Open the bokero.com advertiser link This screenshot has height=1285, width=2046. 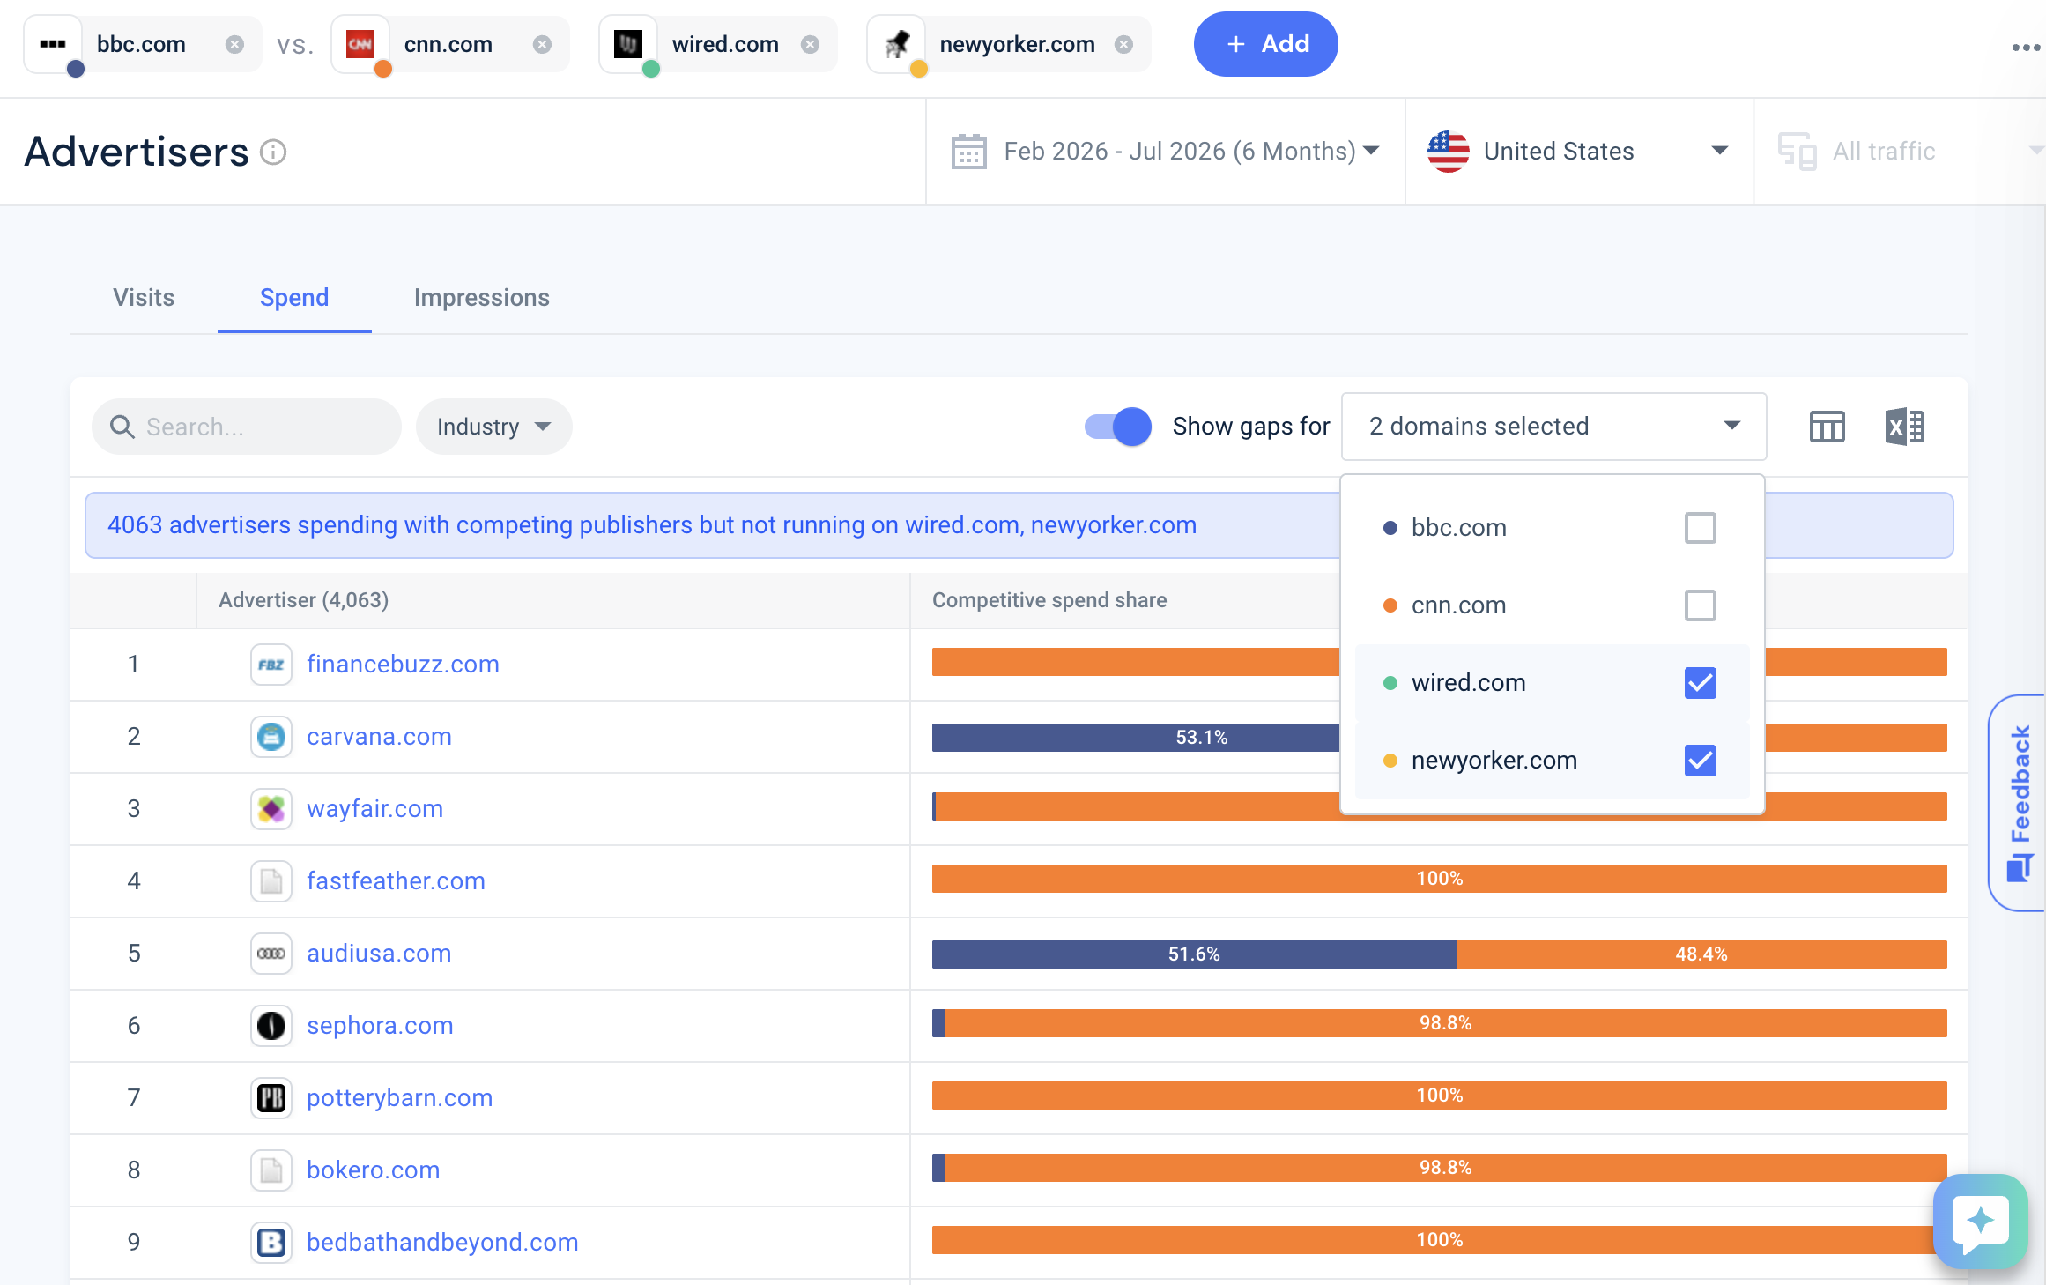(373, 1170)
